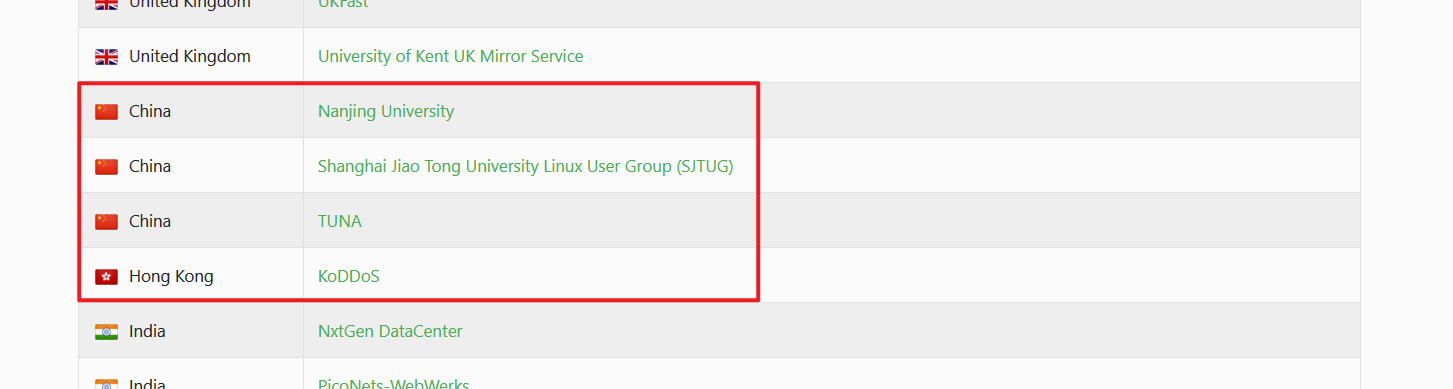The image size is (1453, 389).
Task: Open the KoDDoS mirror link
Action: click(x=349, y=276)
